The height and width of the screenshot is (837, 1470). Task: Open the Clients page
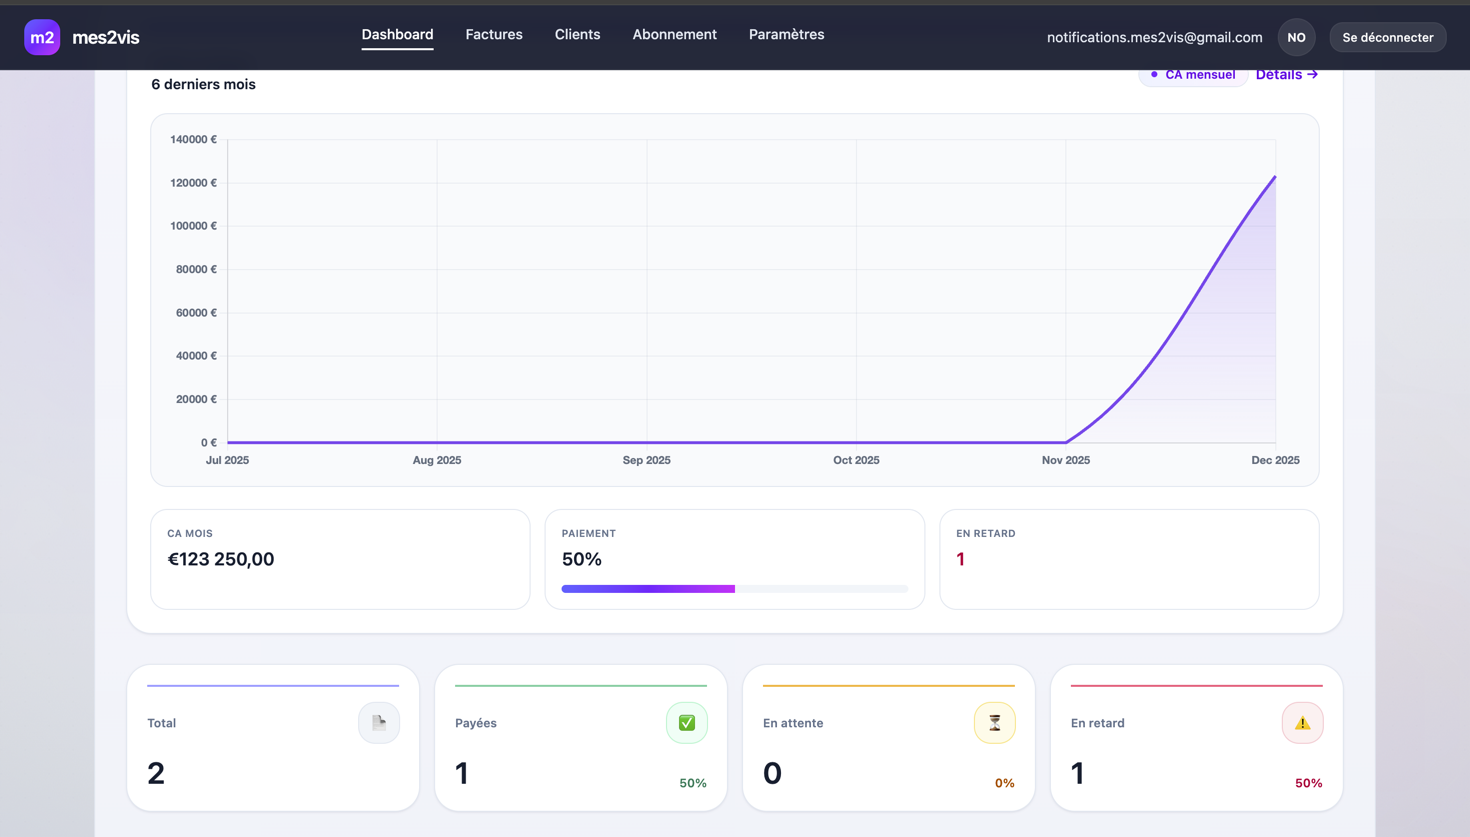click(x=577, y=35)
